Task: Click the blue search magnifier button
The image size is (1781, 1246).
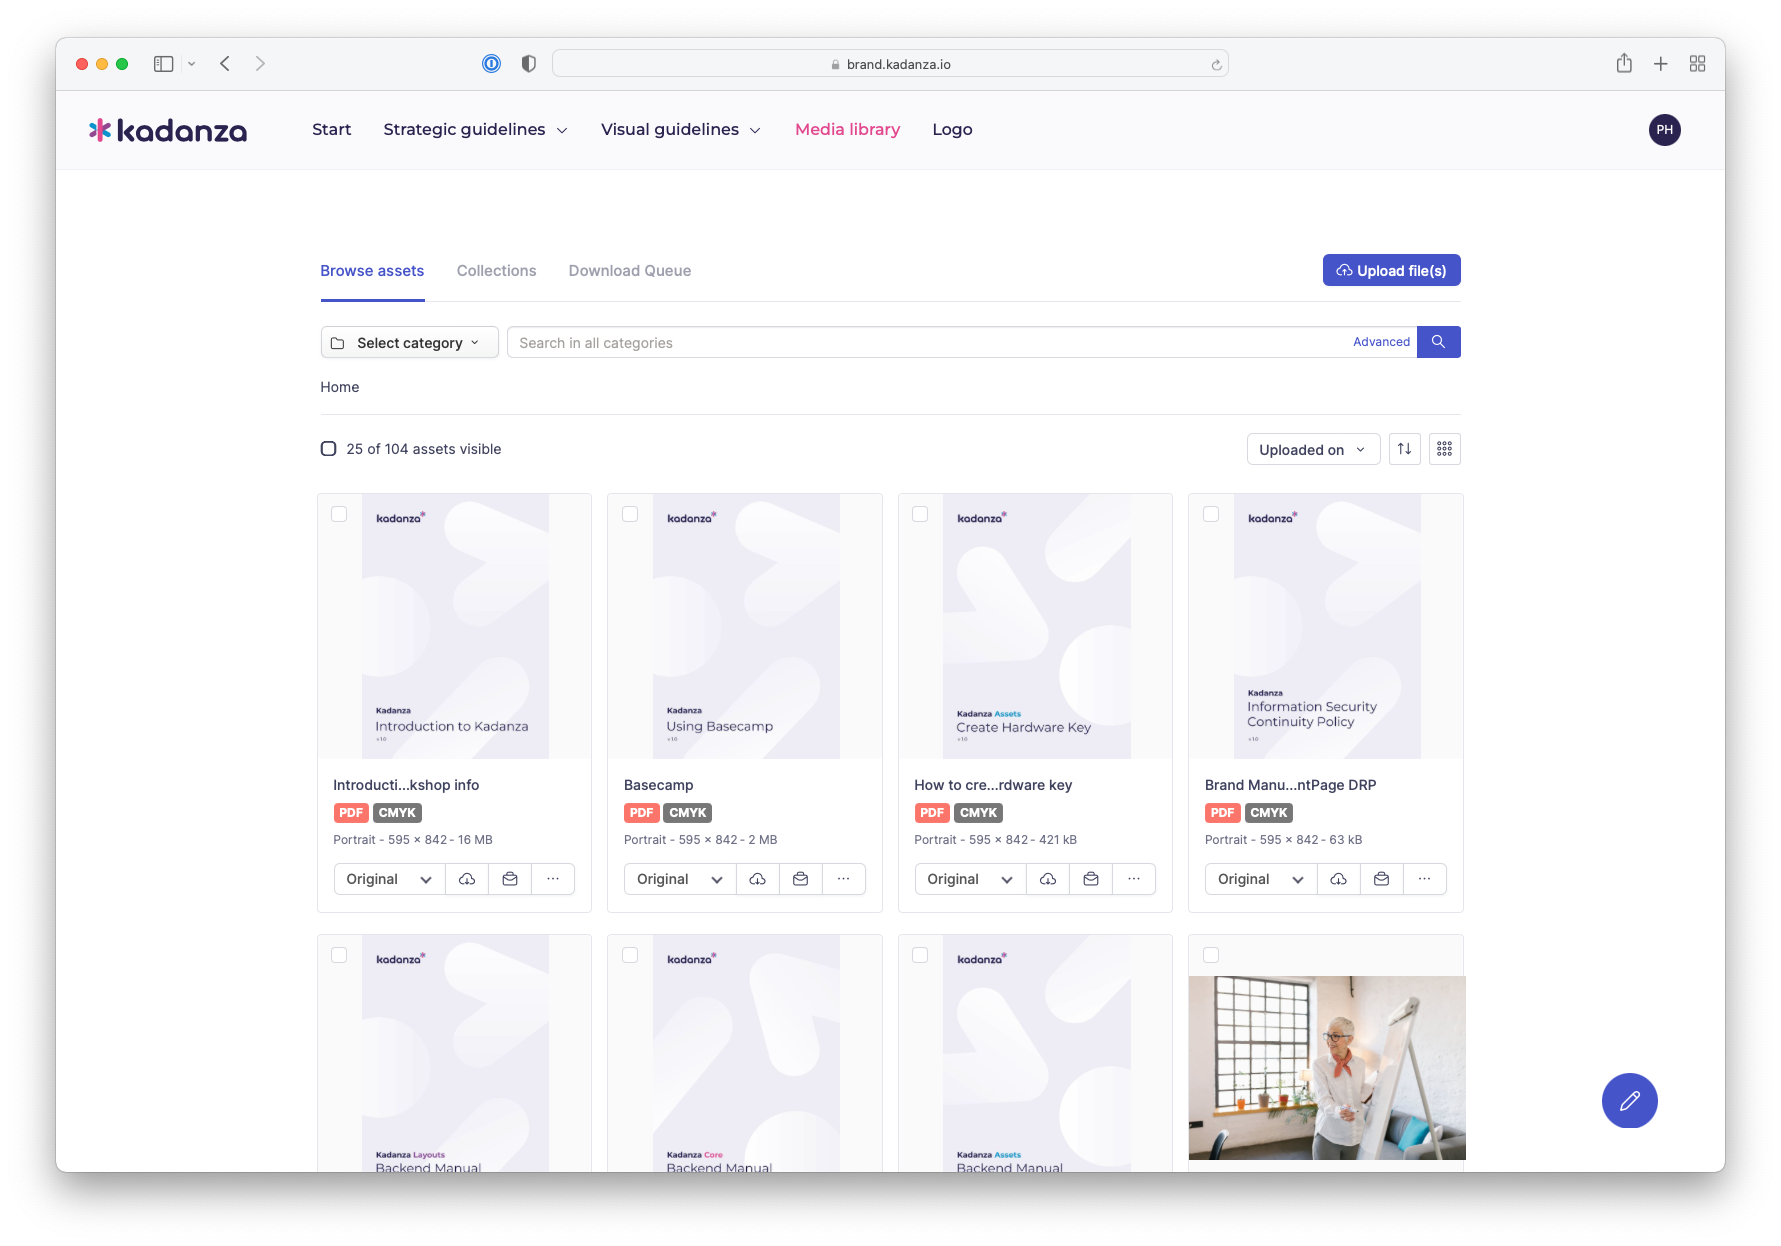Action: point(1438,342)
